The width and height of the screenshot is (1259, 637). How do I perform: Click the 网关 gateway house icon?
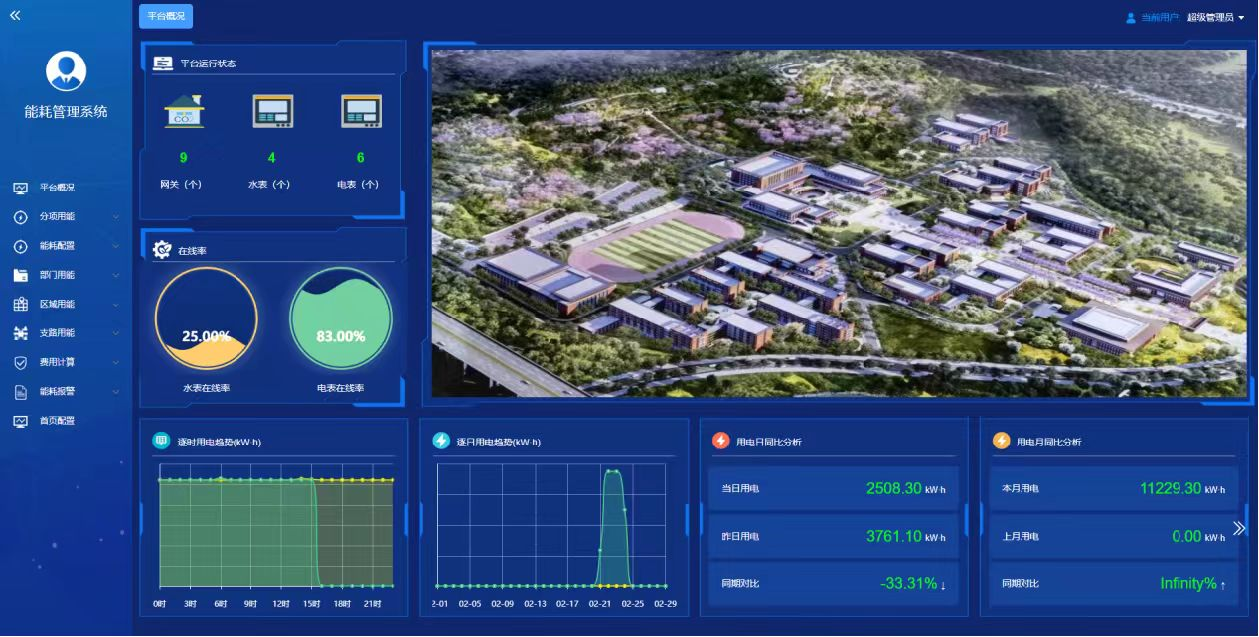(x=184, y=111)
